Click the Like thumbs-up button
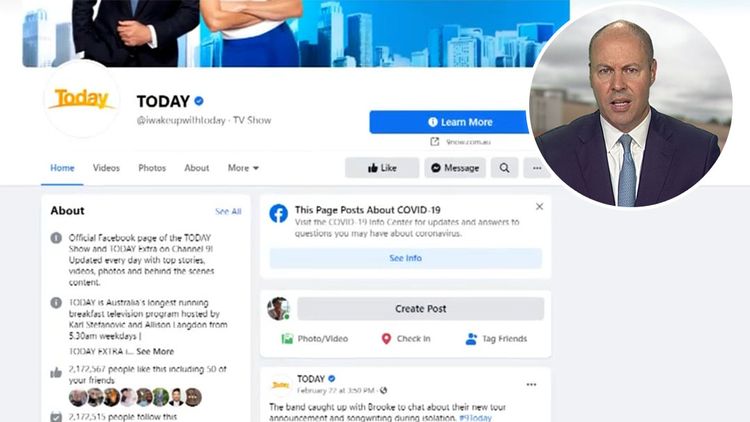750x422 pixels. (382, 168)
